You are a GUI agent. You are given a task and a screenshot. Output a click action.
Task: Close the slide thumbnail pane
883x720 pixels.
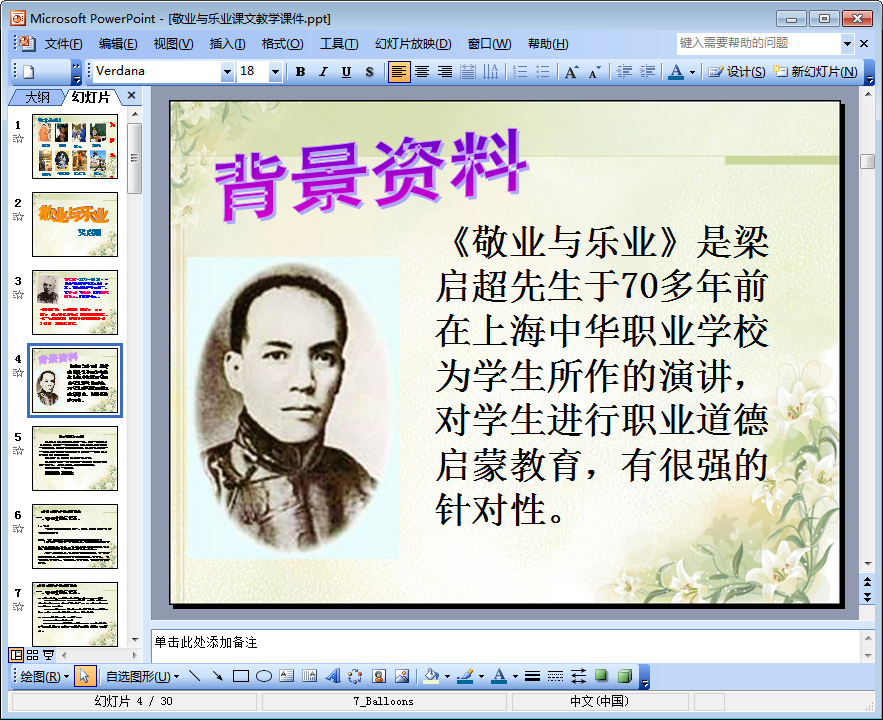(x=132, y=96)
